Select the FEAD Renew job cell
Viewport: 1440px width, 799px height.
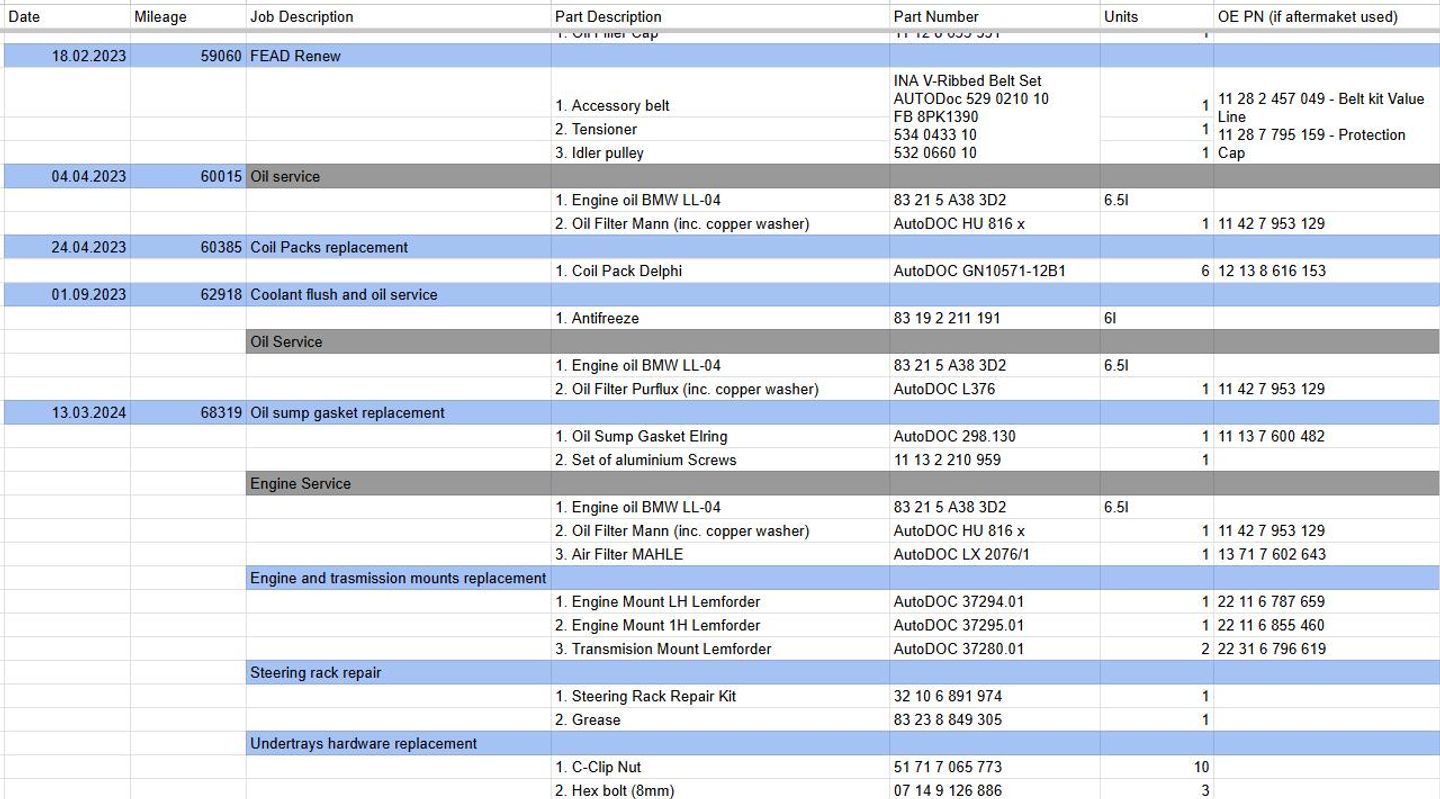(x=295, y=56)
